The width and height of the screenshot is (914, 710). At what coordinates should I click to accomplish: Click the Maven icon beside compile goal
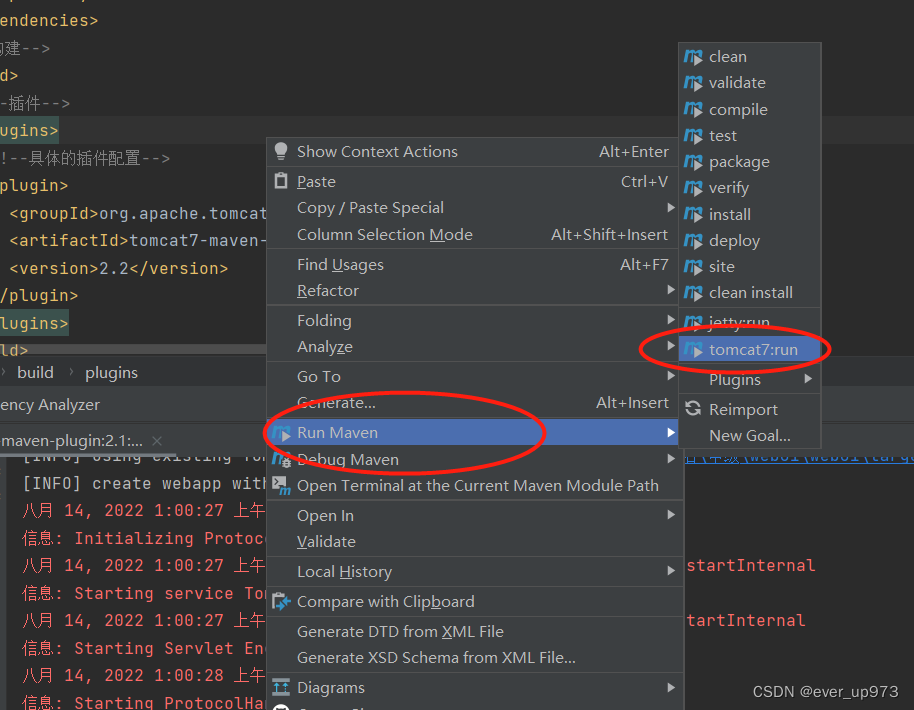click(x=693, y=110)
